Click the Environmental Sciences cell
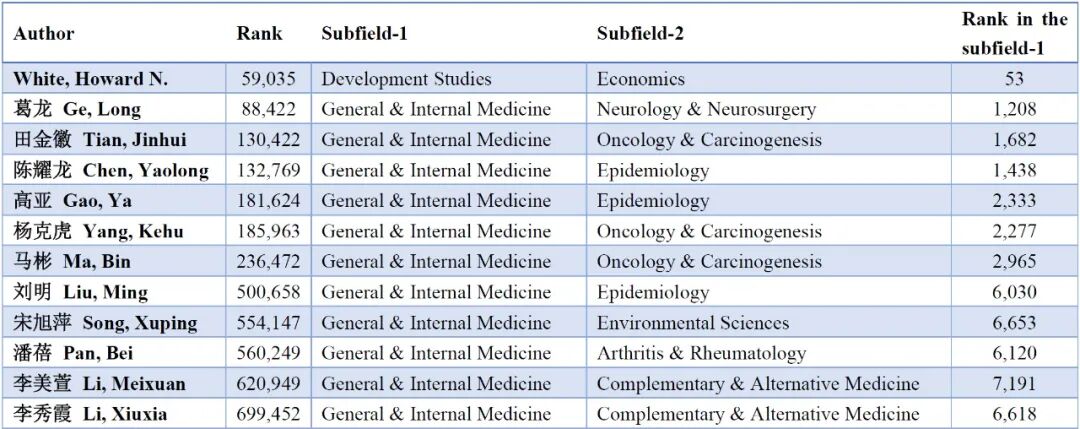This screenshot has height=429, width=1080. click(693, 323)
